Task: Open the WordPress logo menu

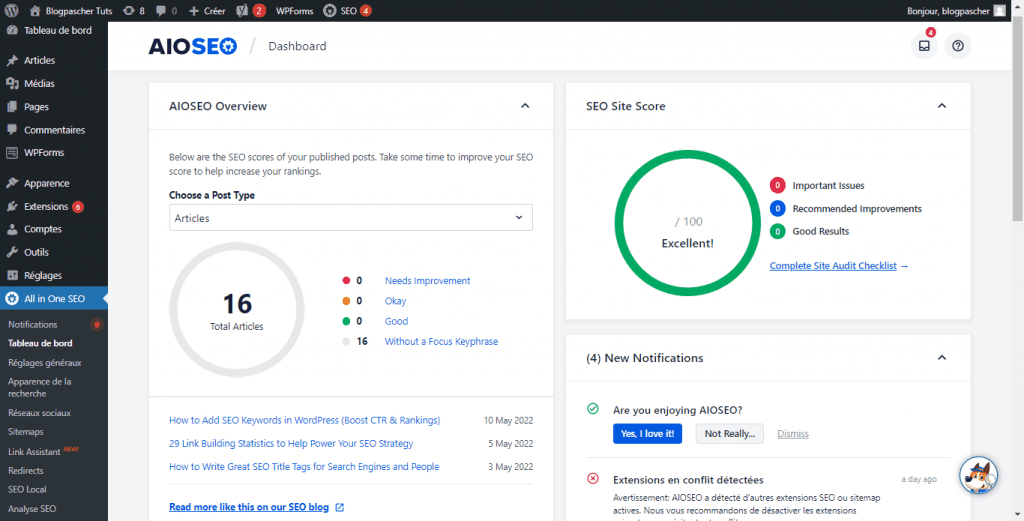Action: pyautogui.click(x=11, y=10)
